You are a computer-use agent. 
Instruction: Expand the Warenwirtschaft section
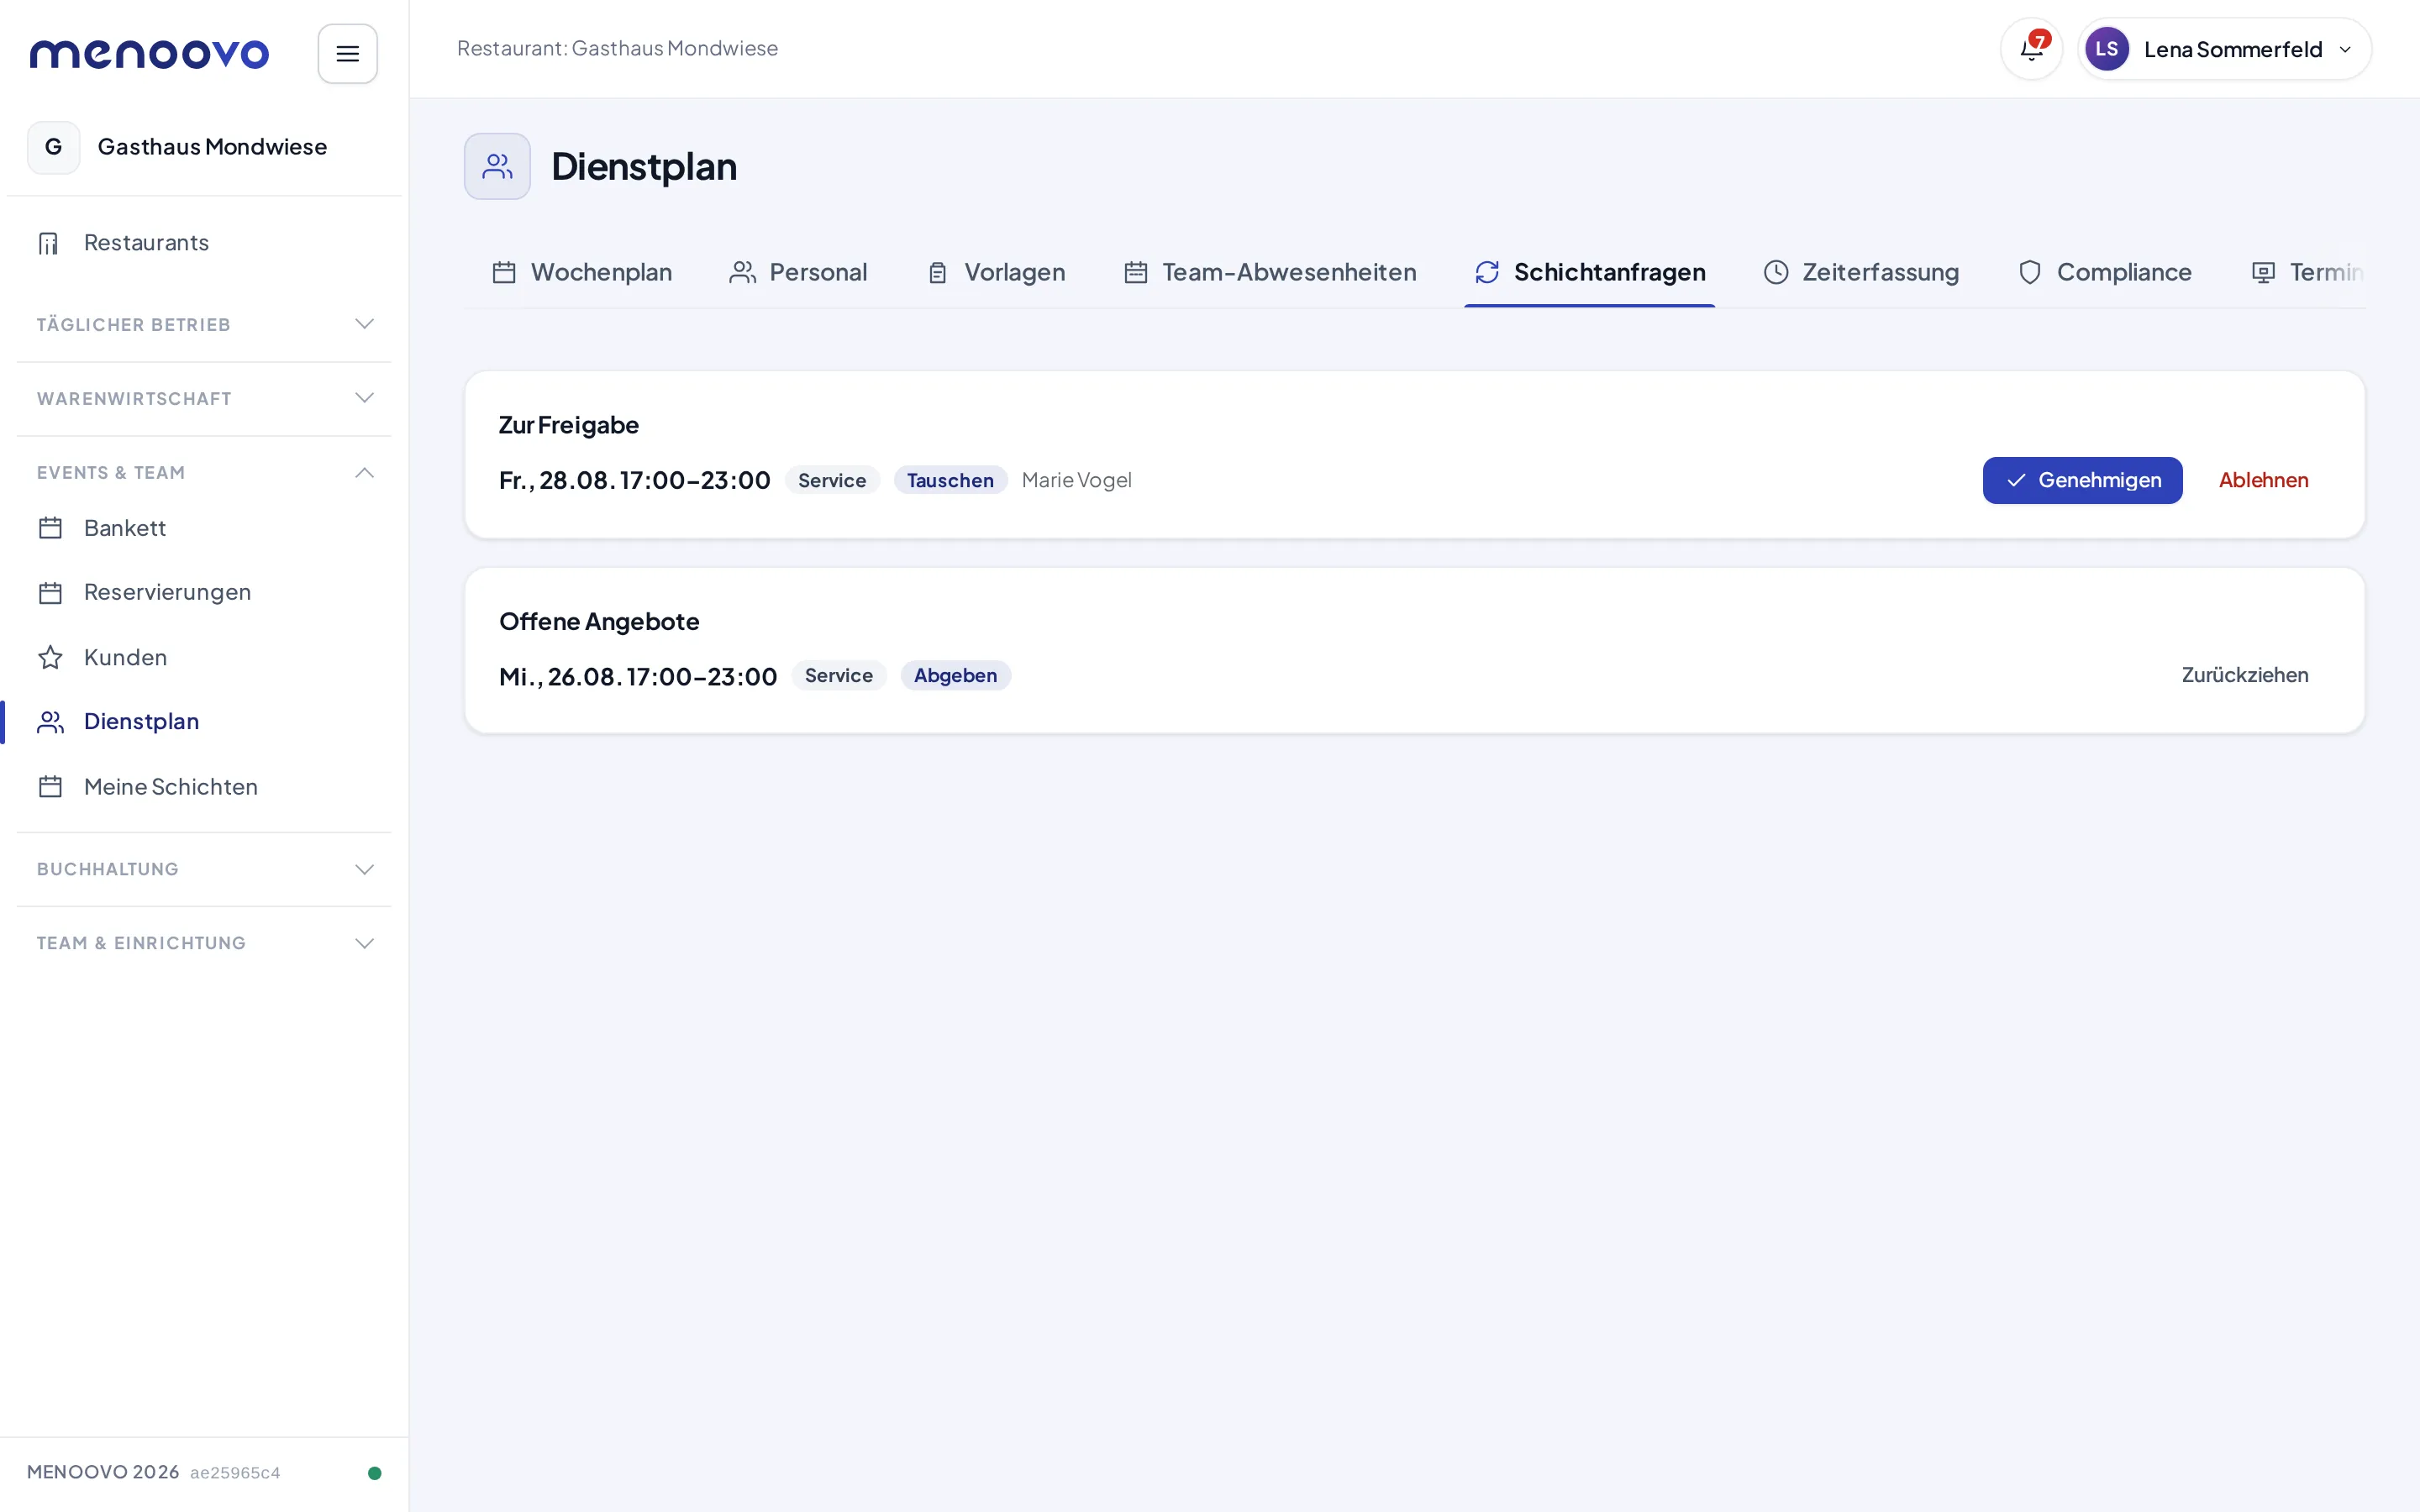204,399
